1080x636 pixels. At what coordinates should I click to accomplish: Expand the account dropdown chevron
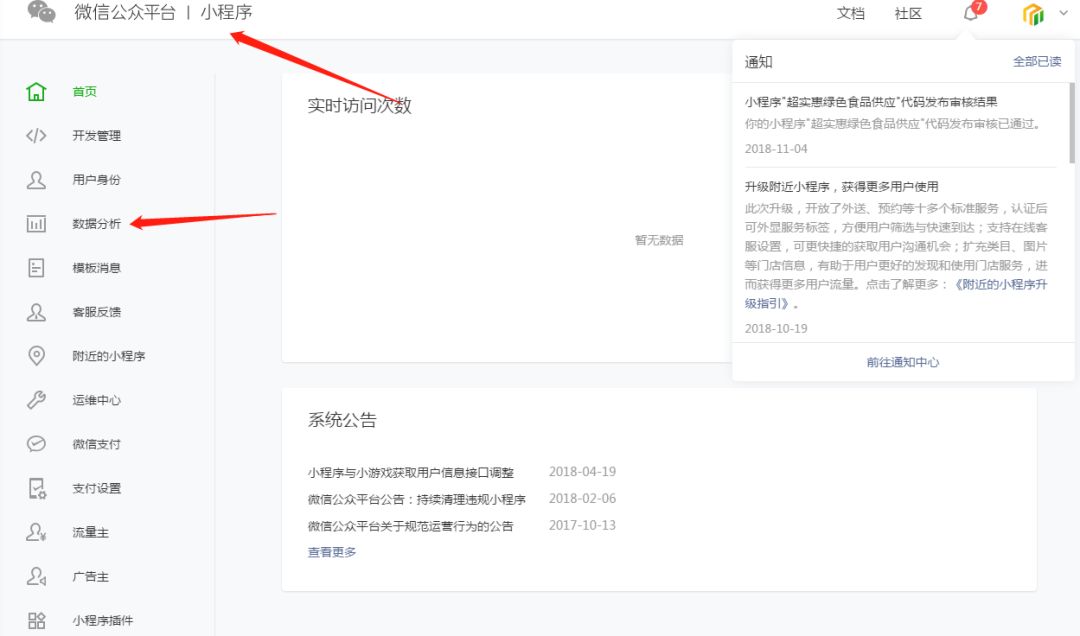pos(1063,13)
